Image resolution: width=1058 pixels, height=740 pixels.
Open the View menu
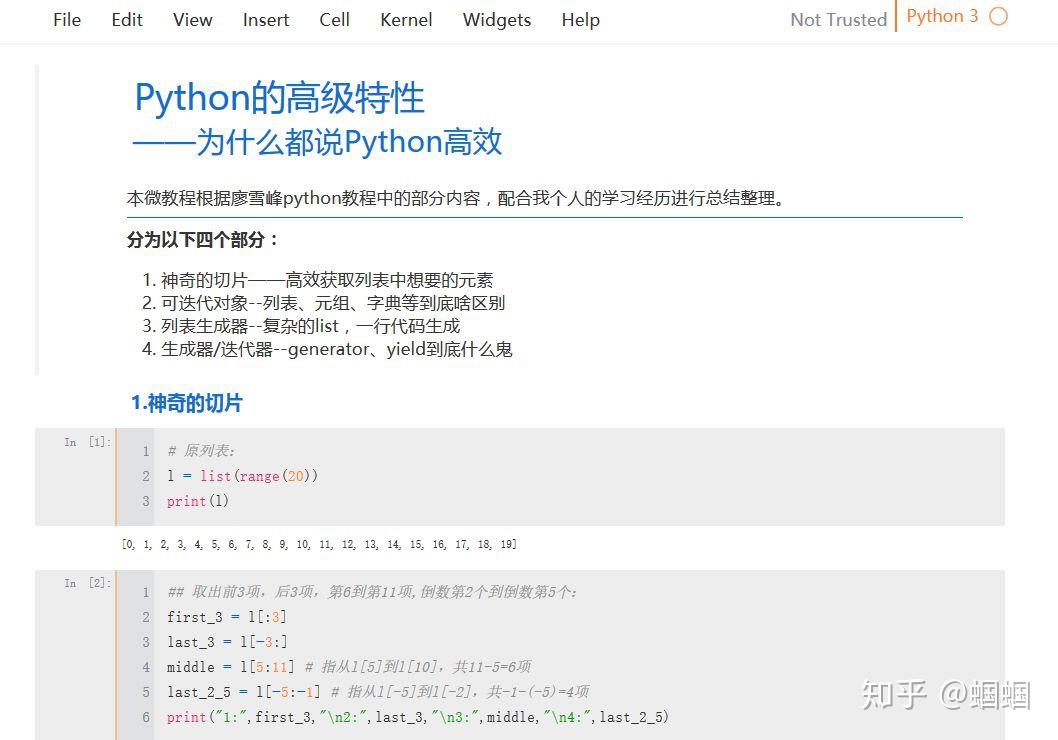[192, 20]
